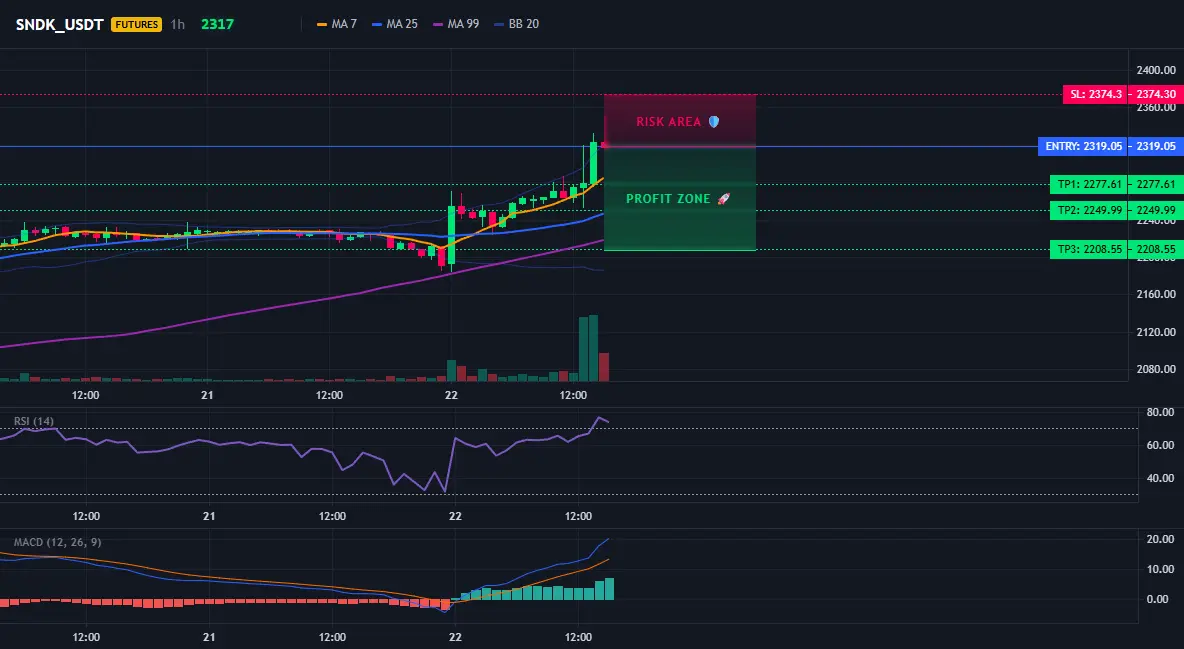1184x649 pixels.
Task: Select the 1h timeframe label
Action: click(x=177, y=24)
